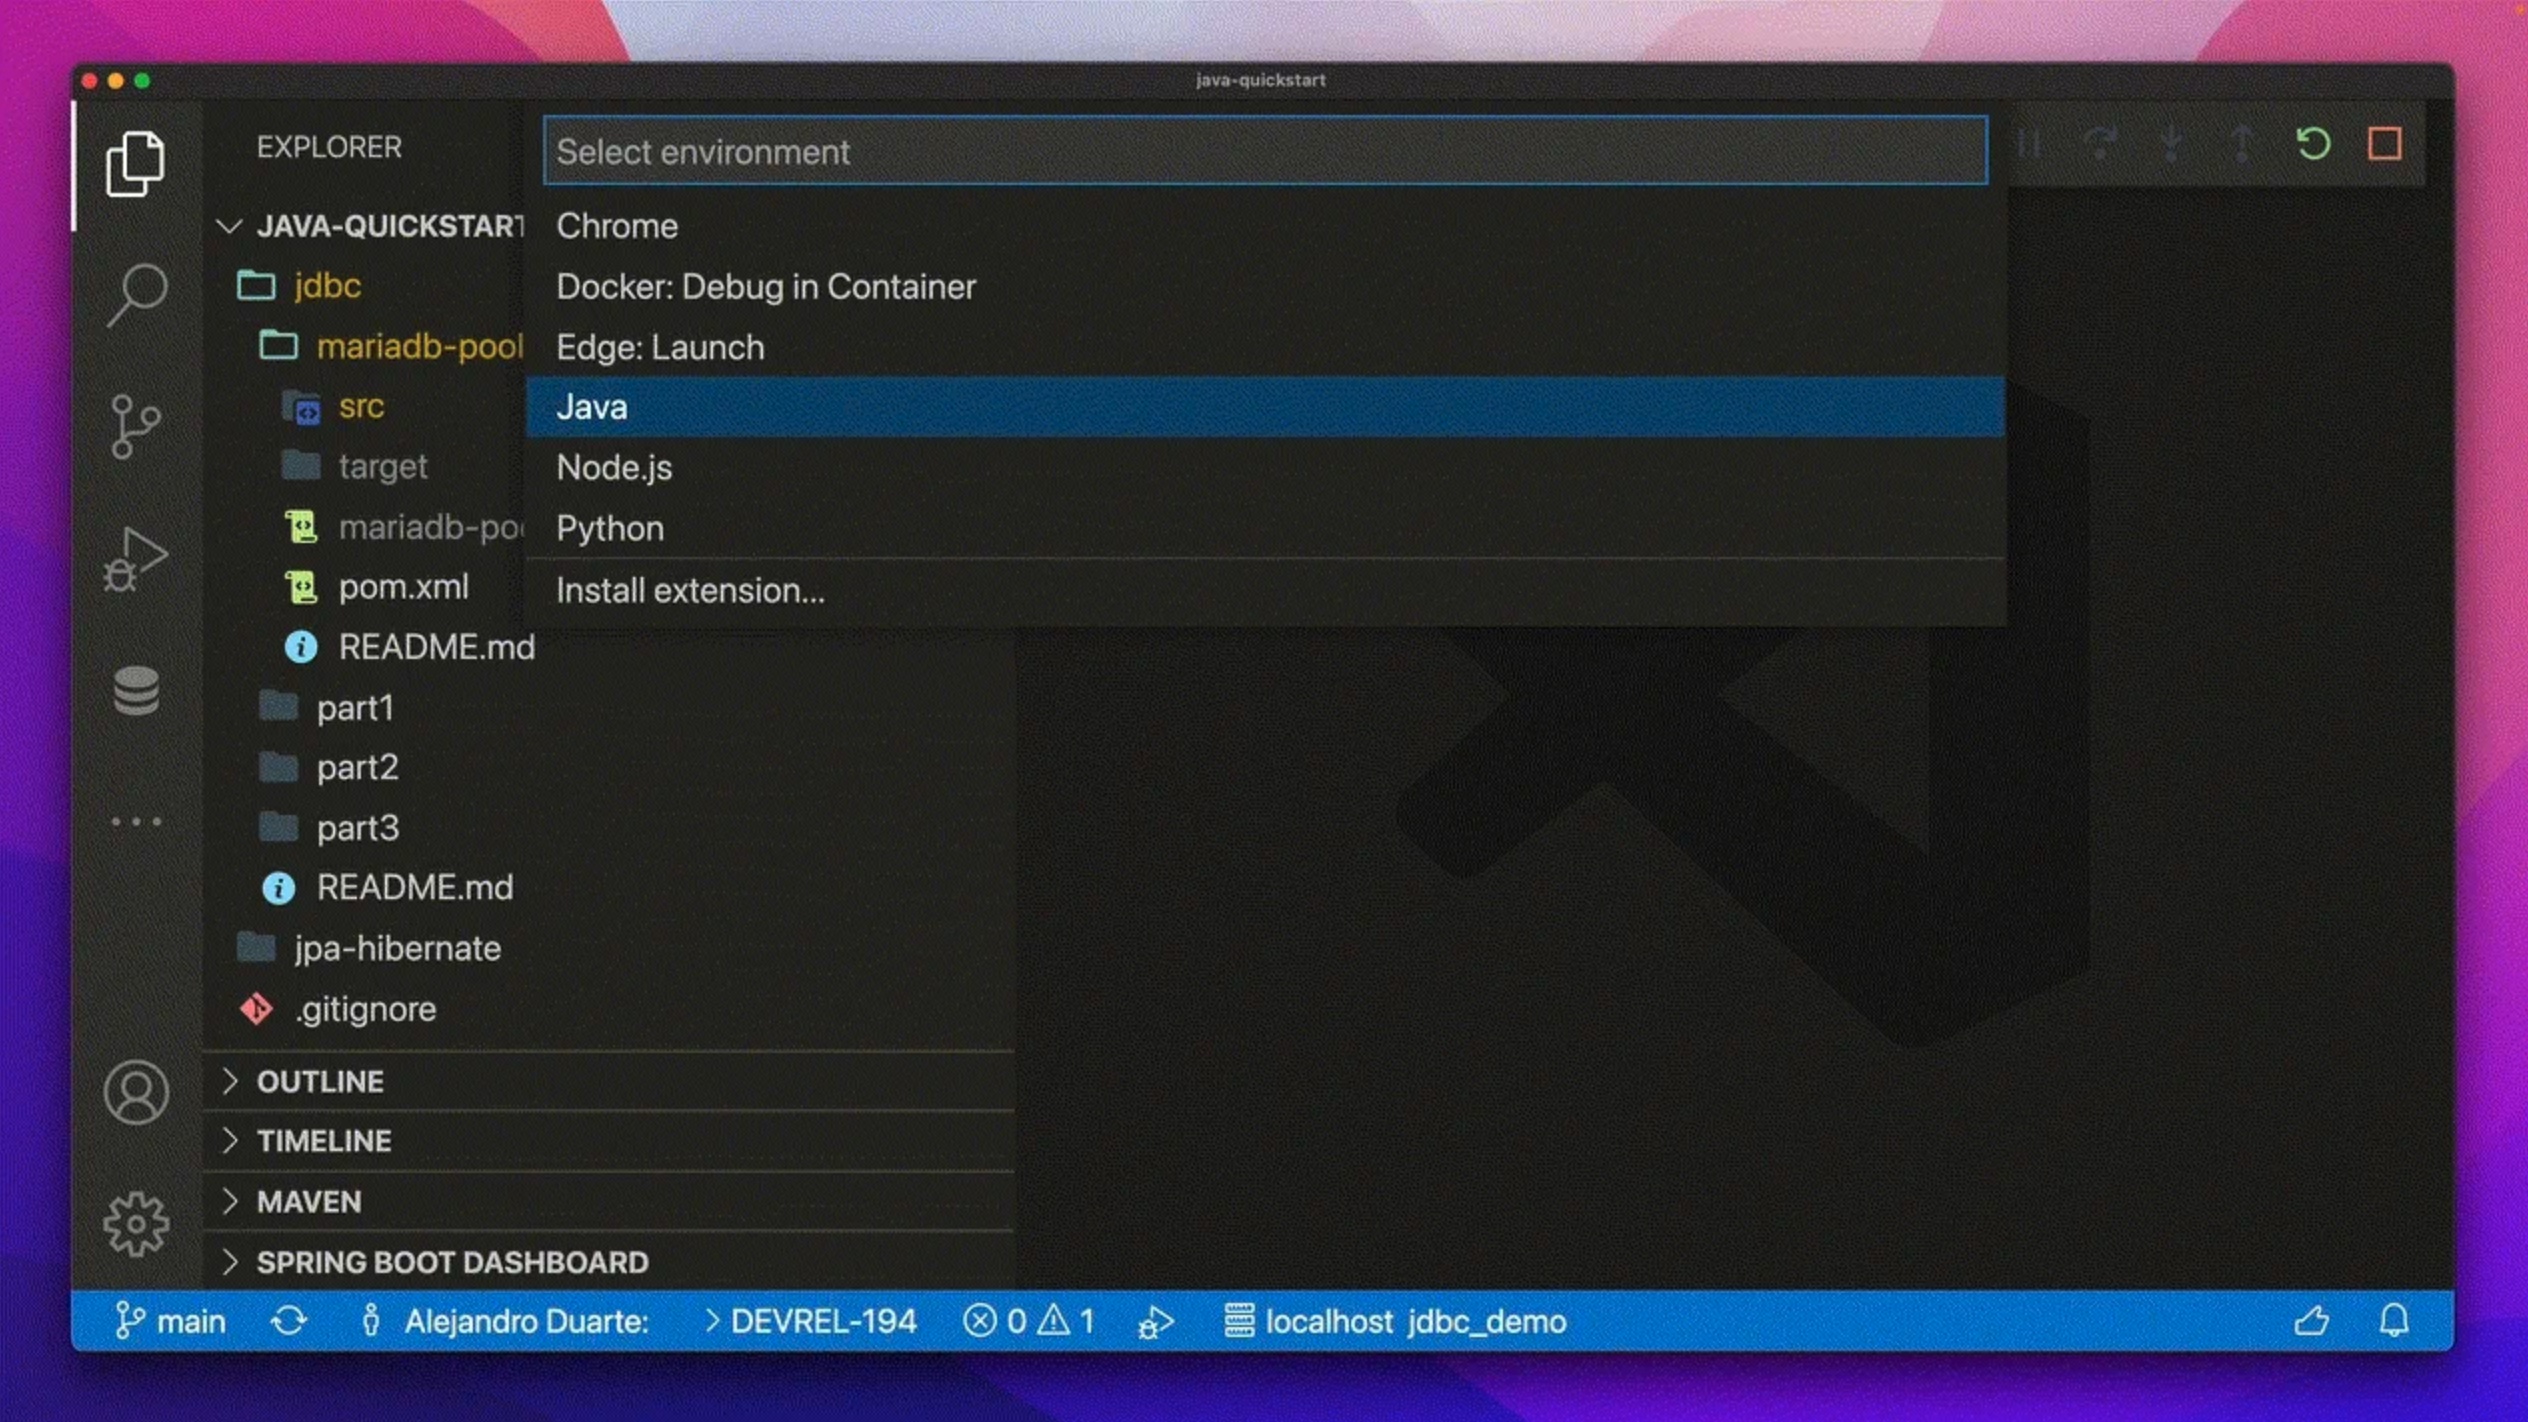Stop debugging with the red square
Screen dimensions: 2528x1422
(x=2384, y=145)
